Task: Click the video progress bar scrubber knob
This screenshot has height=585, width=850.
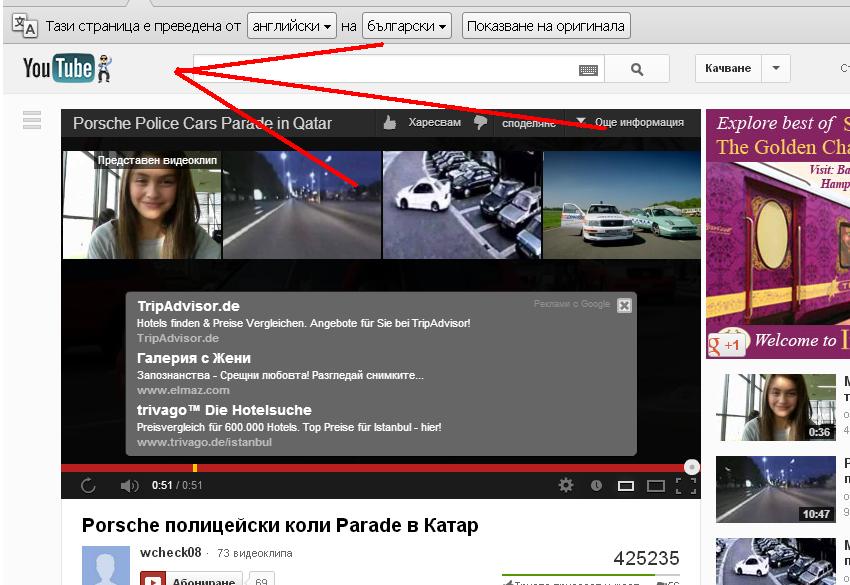Action: pyautogui.click(x=692, y=467)
